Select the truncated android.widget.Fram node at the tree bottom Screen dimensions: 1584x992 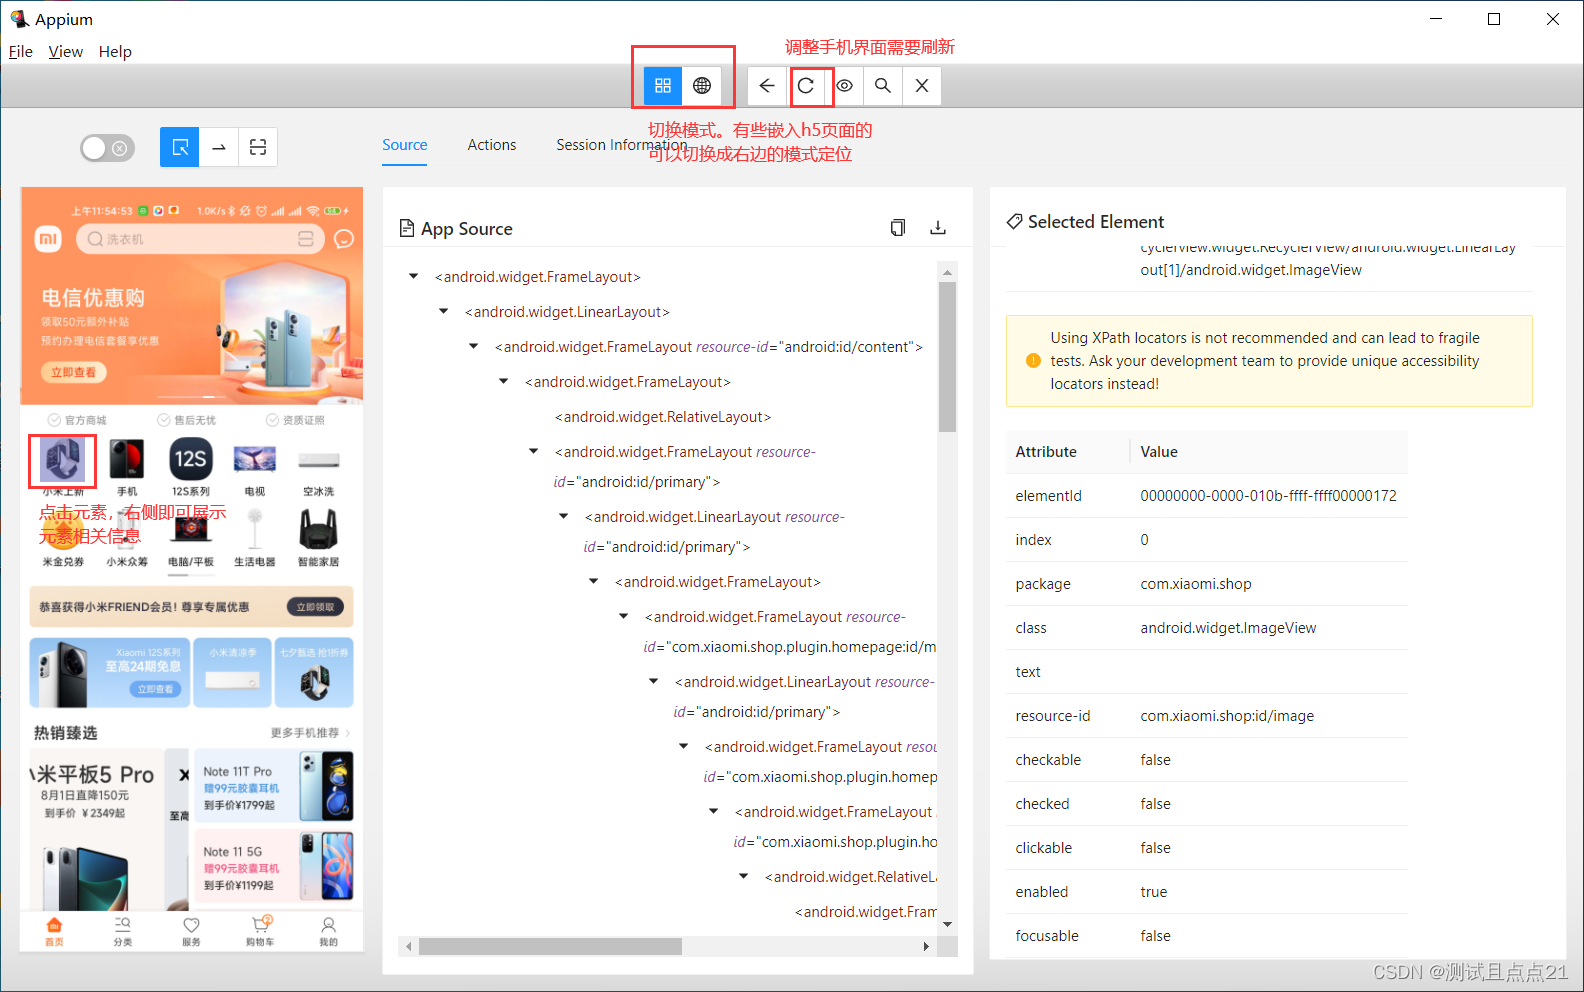[x=866, y=912]
